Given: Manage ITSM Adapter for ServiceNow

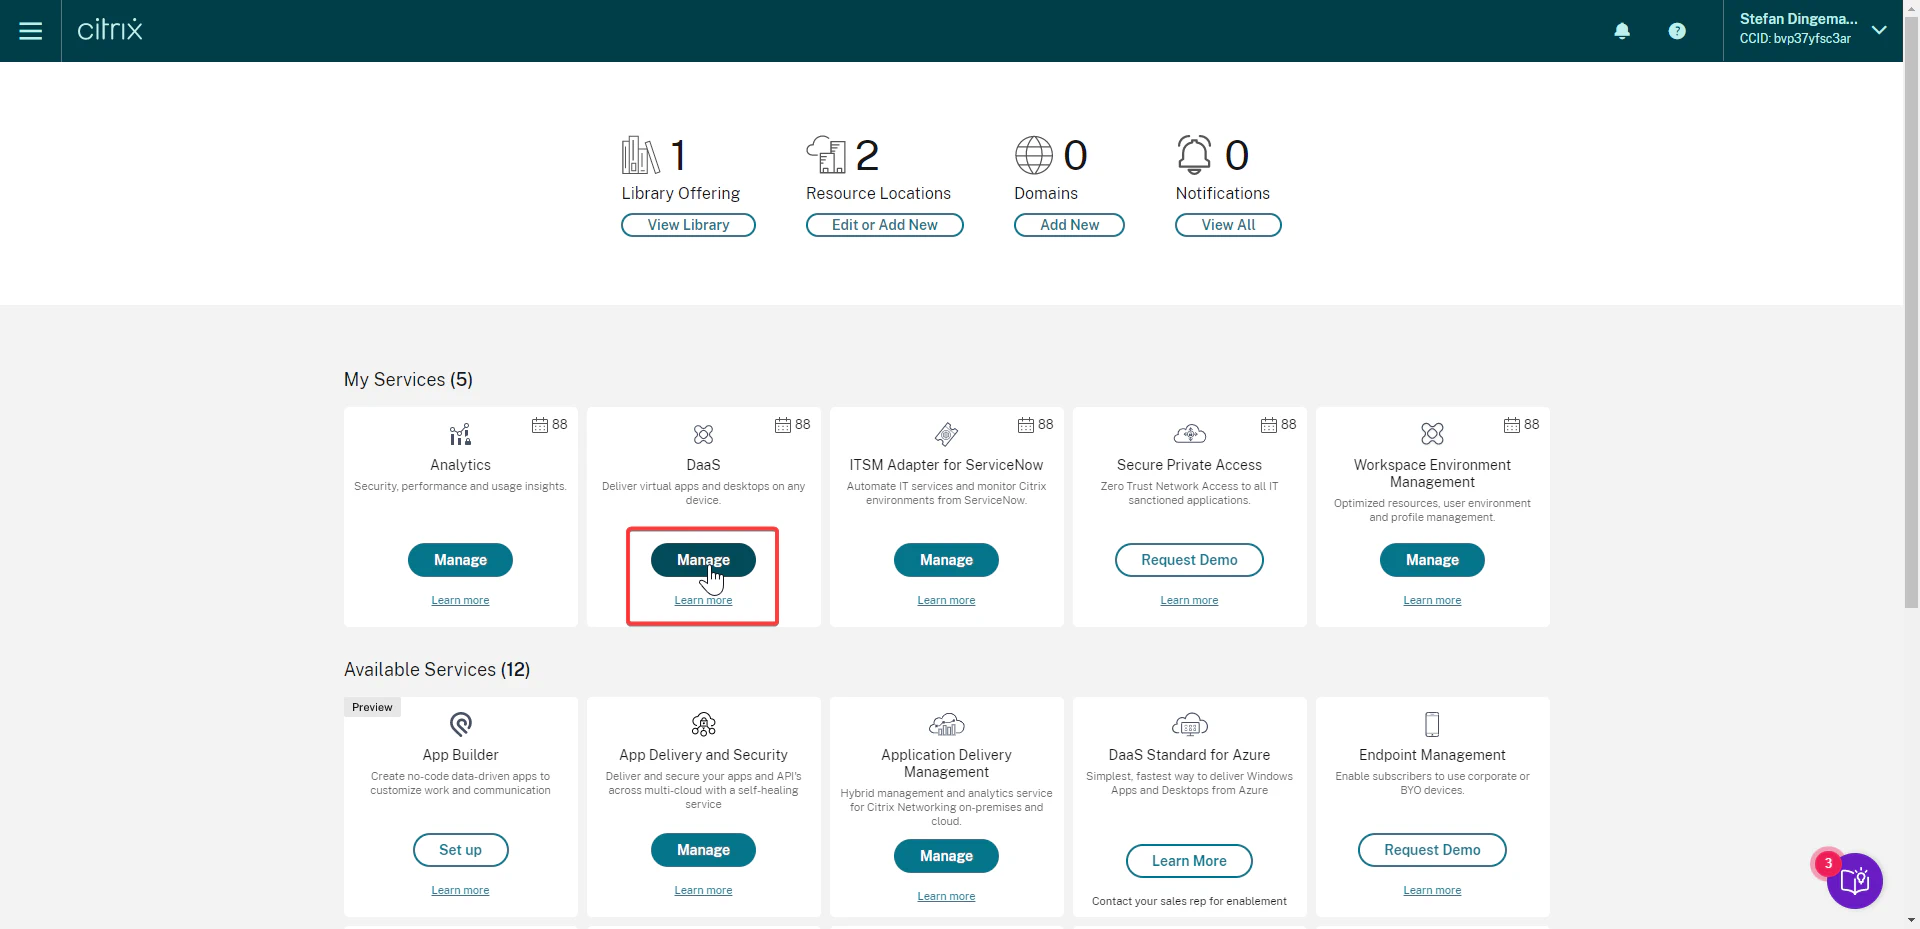Looking at the screenshot, I should [946, 560].
